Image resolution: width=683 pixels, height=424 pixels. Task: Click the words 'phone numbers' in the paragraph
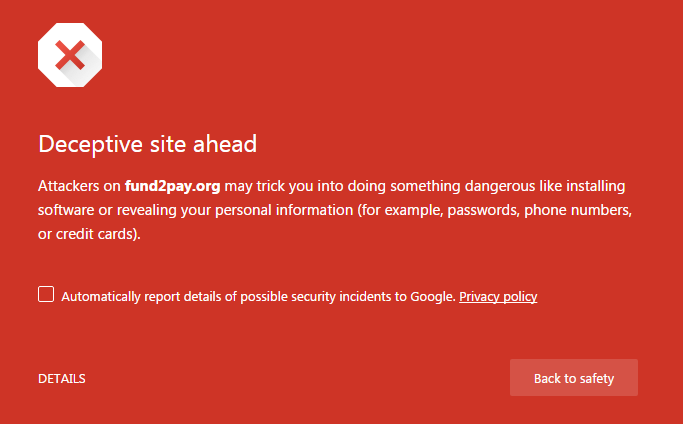click(578, 210)
